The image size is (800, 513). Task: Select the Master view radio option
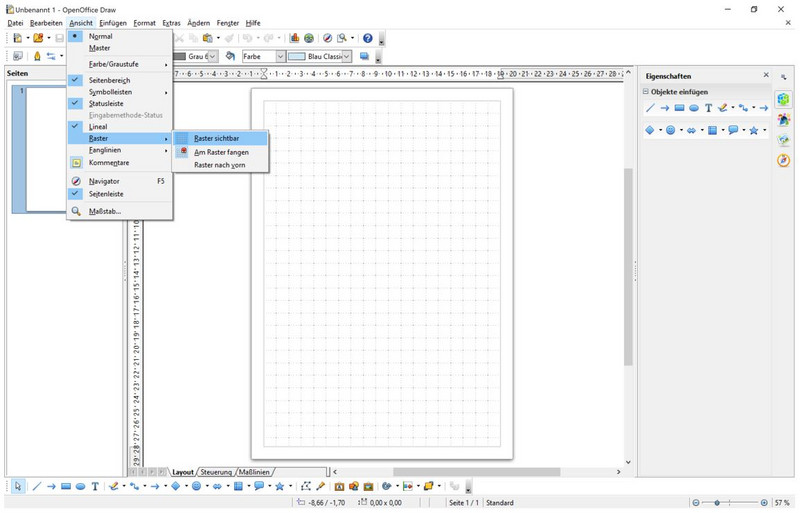pos(99,48)
